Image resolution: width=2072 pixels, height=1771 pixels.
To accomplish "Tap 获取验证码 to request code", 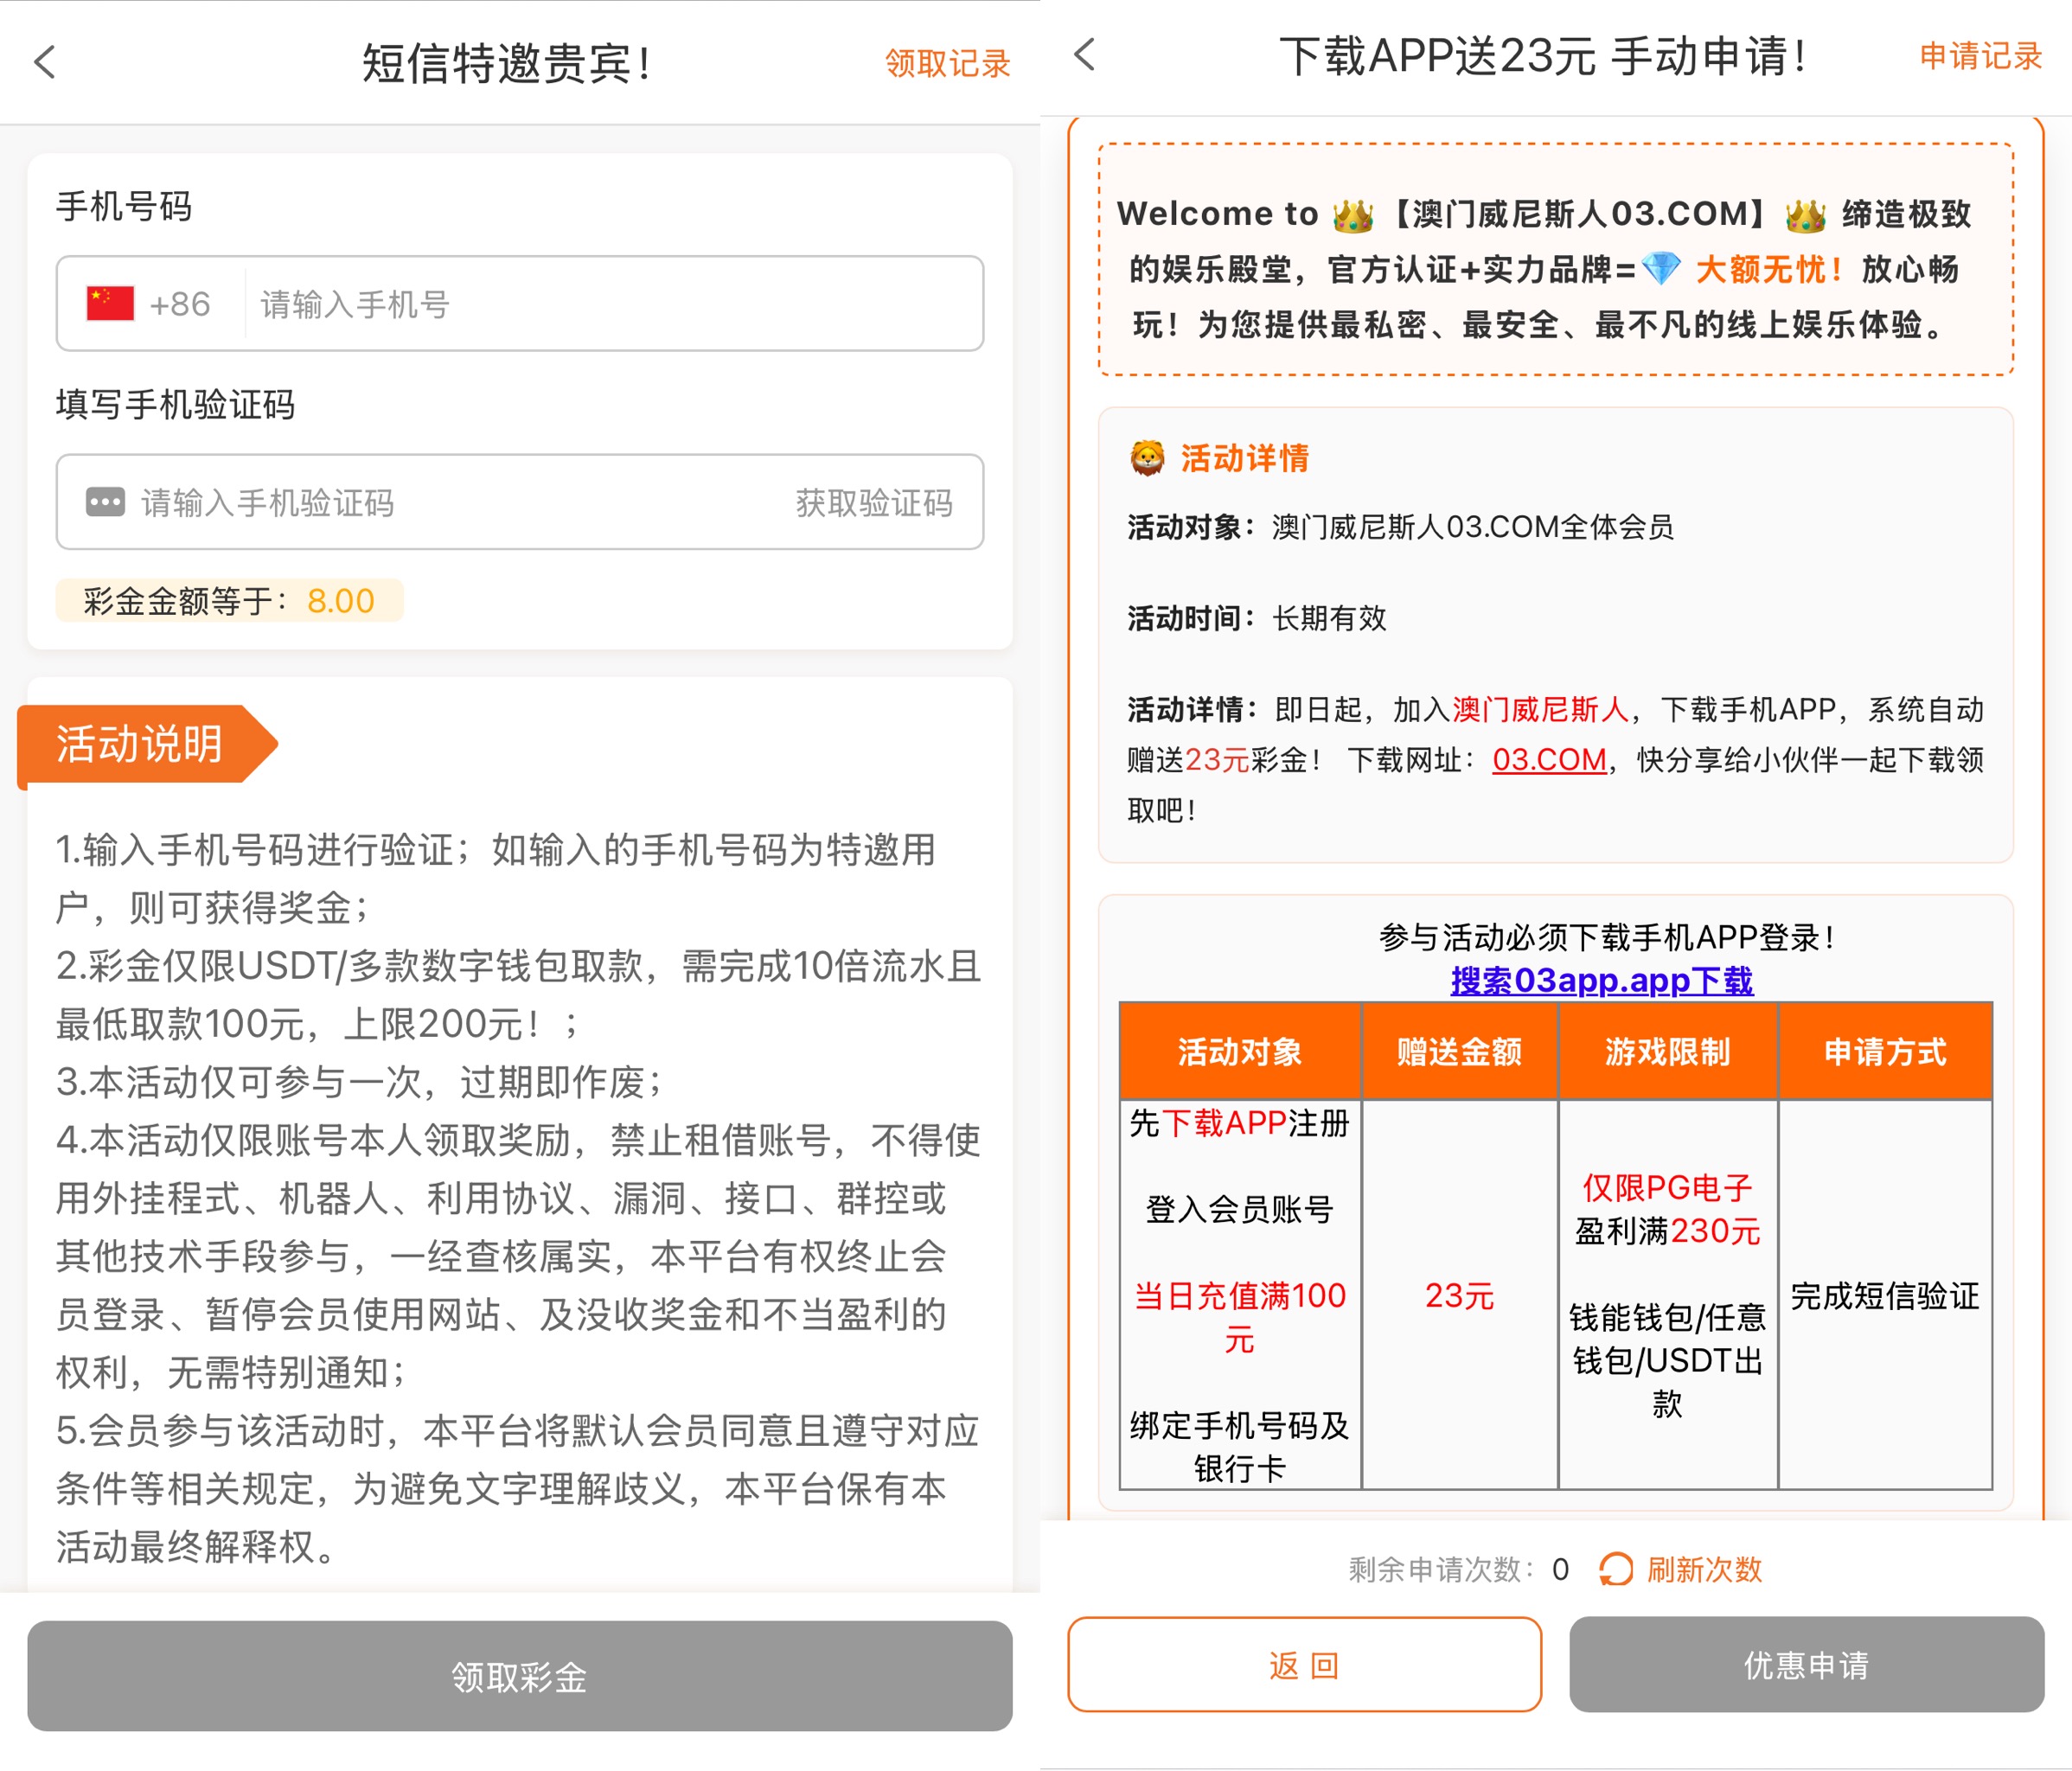I will (873, 502).
